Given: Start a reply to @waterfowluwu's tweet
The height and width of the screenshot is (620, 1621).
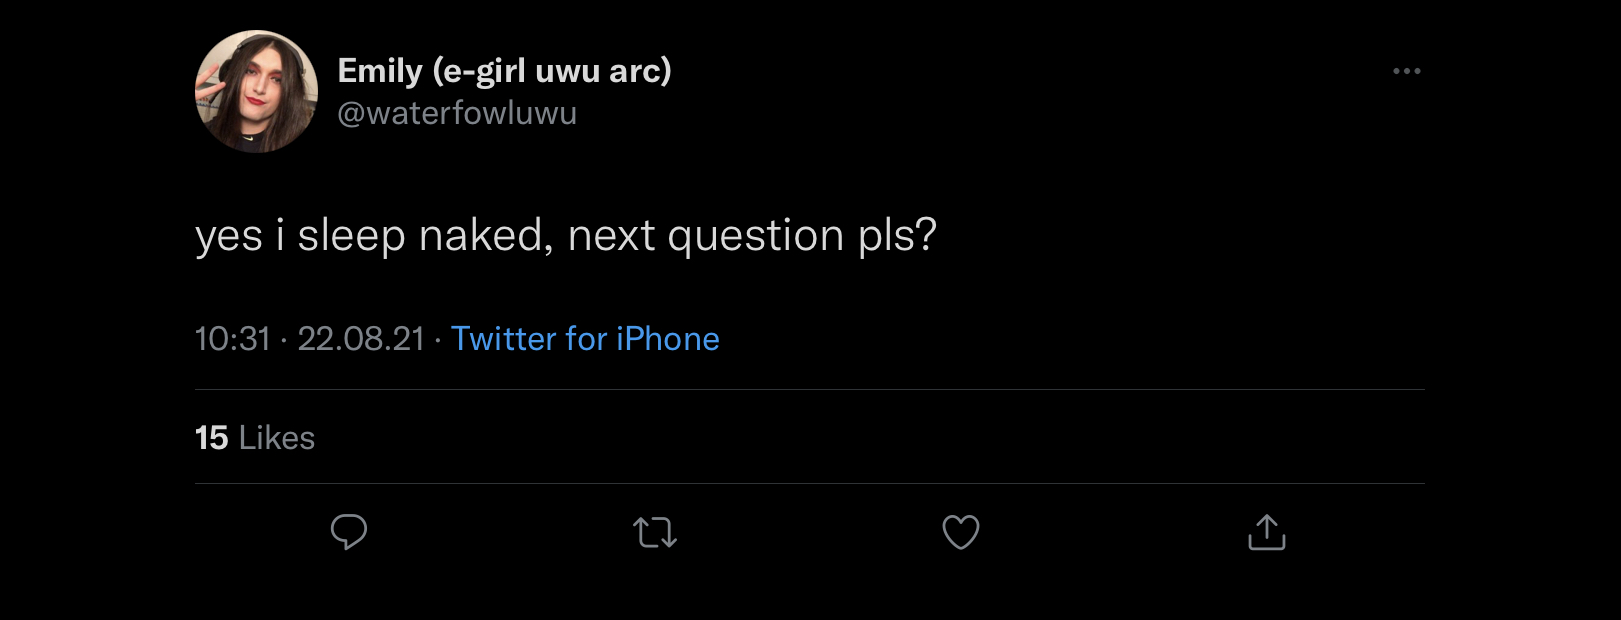Looking at the screenshot, I should click(349, 532).
